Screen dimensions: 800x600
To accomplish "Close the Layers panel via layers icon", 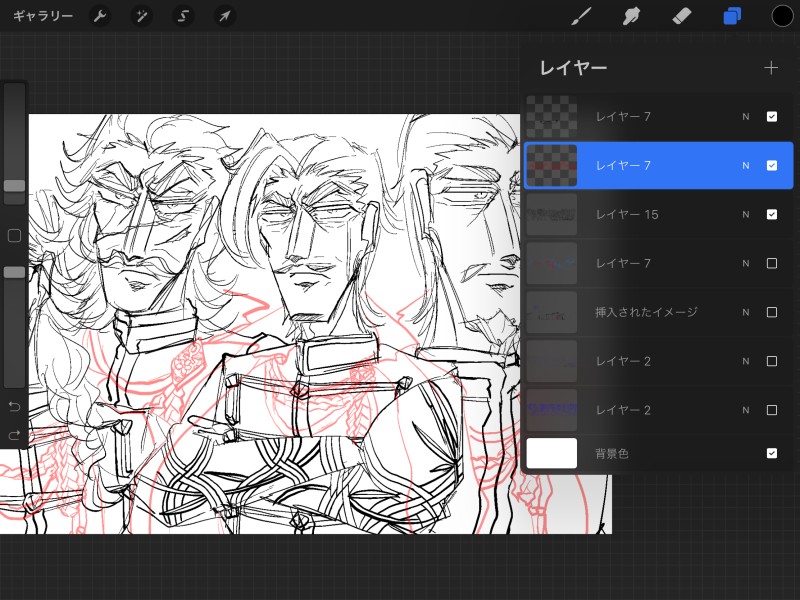I will pos(733,16).
